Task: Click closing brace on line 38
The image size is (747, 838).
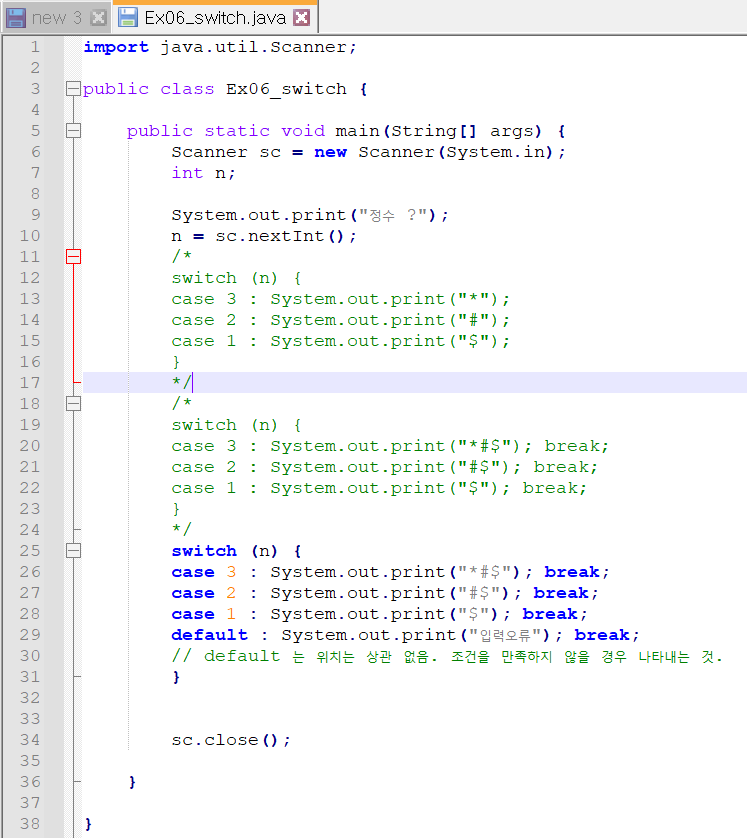Action: pyautogui.click(x=88, y=824)
